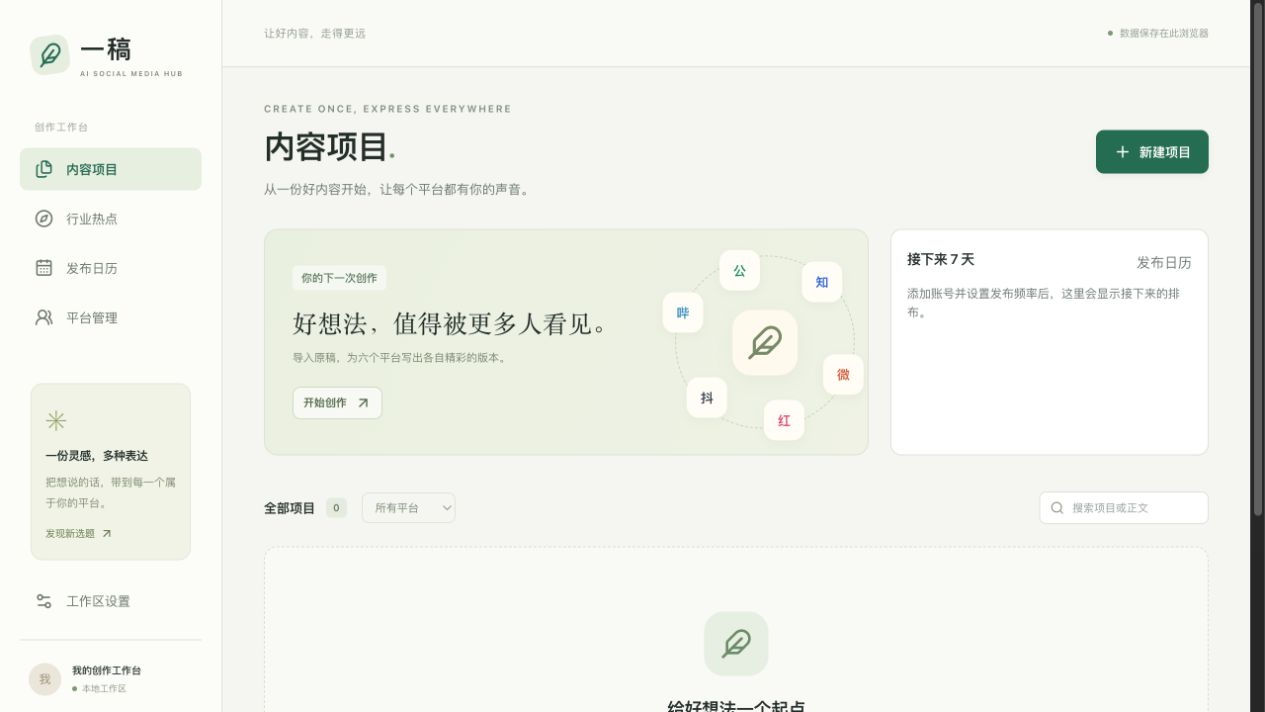Click the 工作区设置 sliders icon
1265x712 pixels.
coord(44,601)
